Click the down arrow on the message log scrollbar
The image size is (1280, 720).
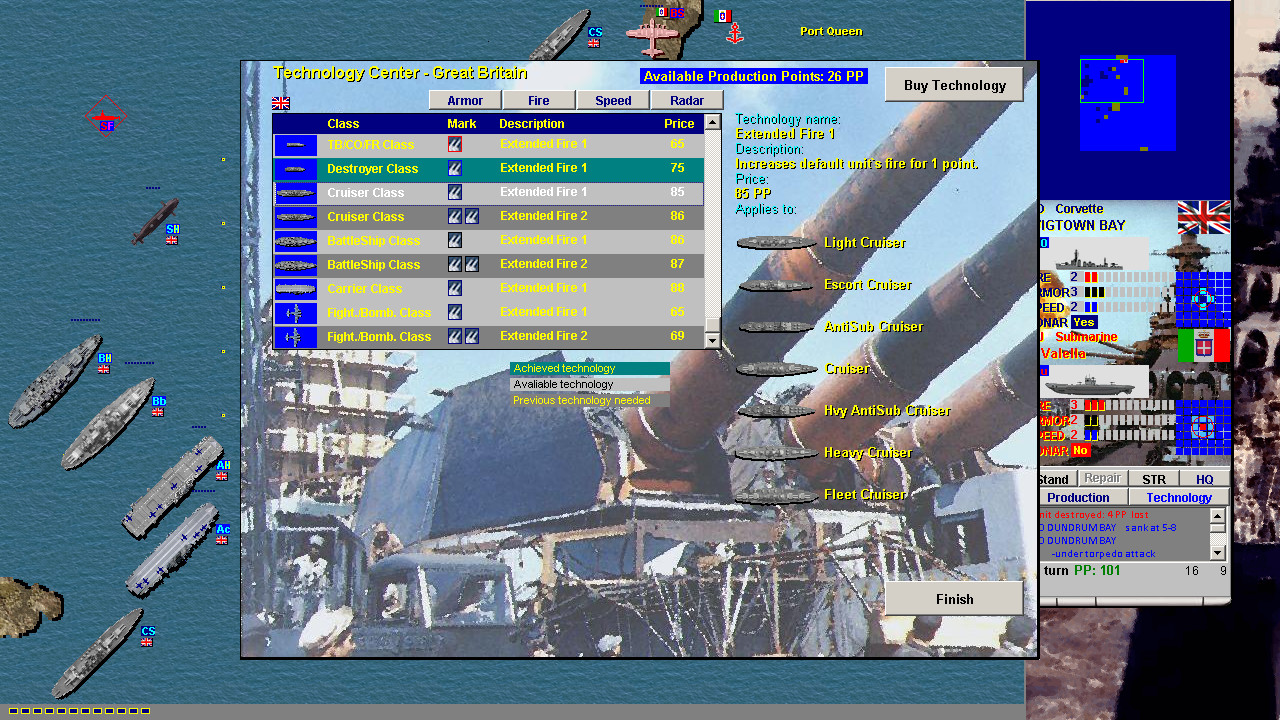pyautogui.click(x=1219, y=553)
